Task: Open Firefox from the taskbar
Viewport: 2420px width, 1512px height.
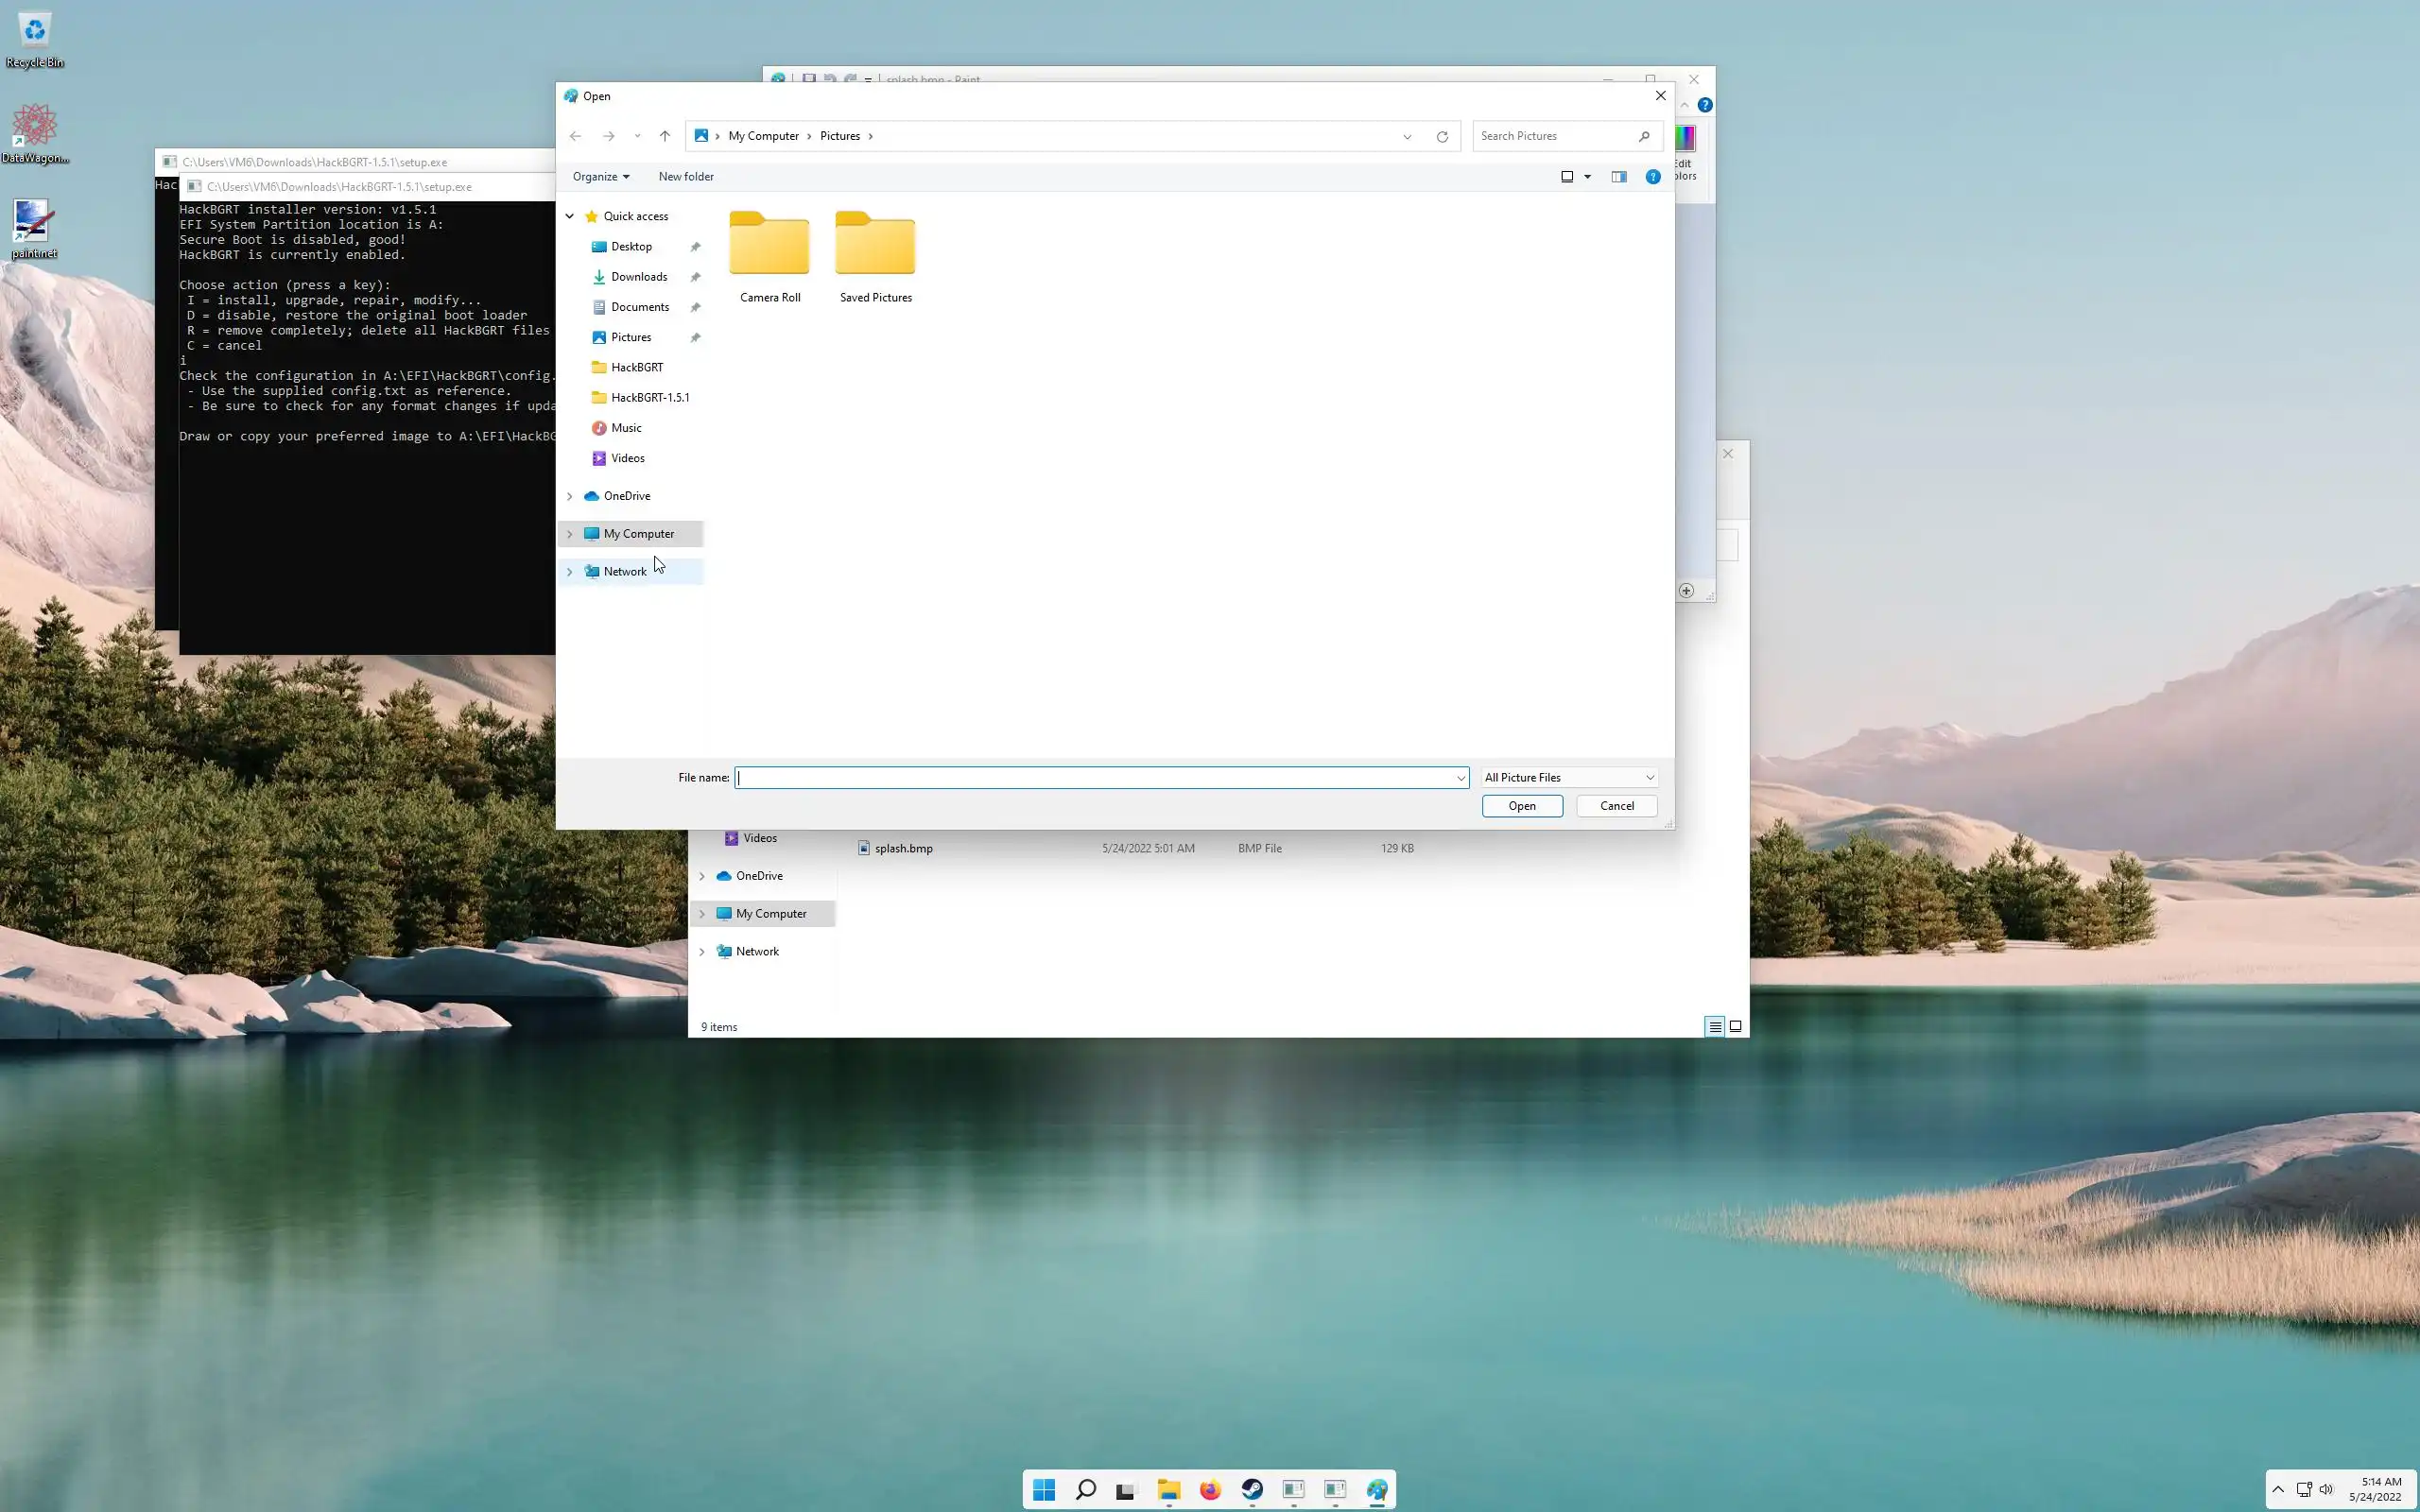Action: (1210, 1490)
